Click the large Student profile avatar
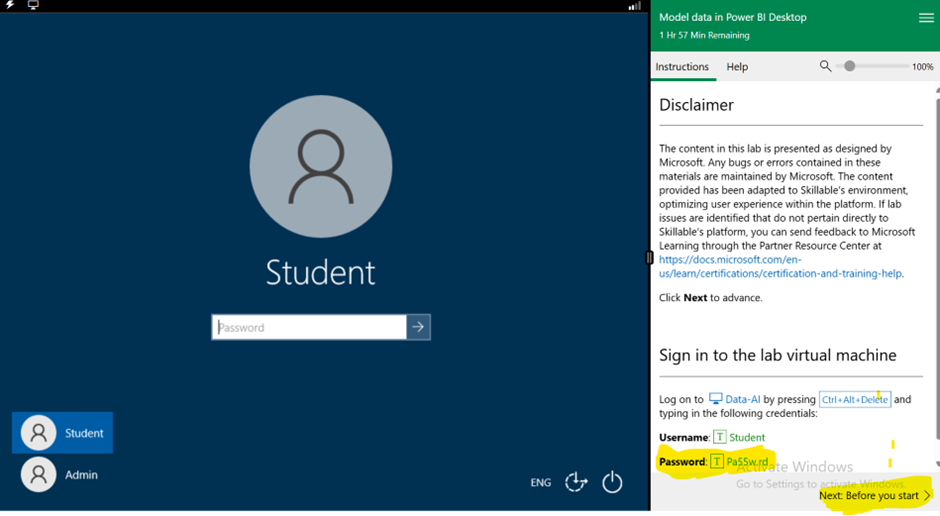This screenshot has width=940, height=516. [321, 167]
